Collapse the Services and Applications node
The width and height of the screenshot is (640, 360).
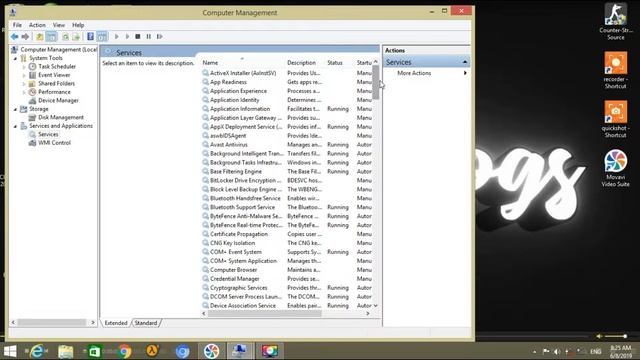coord(16,126)
